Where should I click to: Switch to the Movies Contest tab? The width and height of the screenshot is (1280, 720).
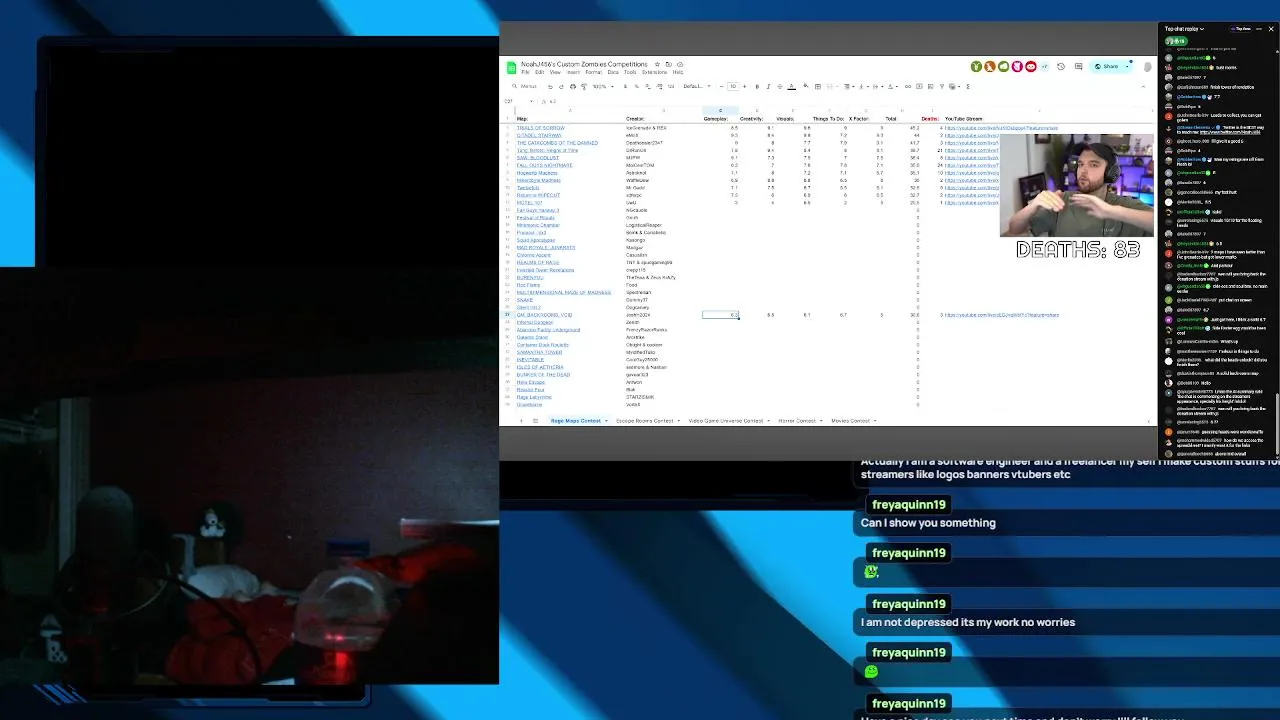pos(851,421)
